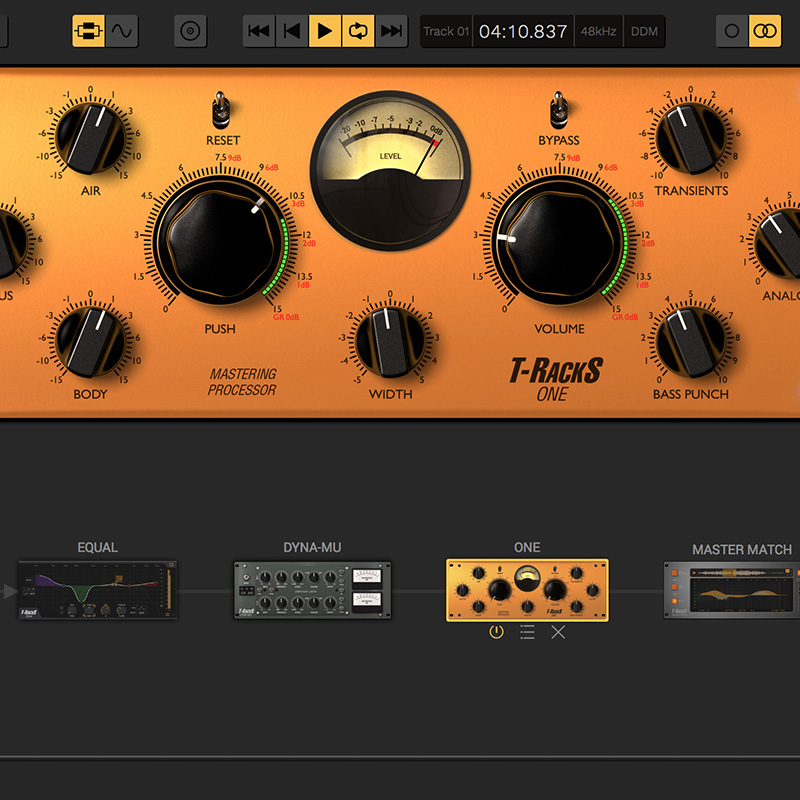Select the MASTER MATCH module thumbnail
The width and height of the screenshot is (800, 800).
(732, 590)
